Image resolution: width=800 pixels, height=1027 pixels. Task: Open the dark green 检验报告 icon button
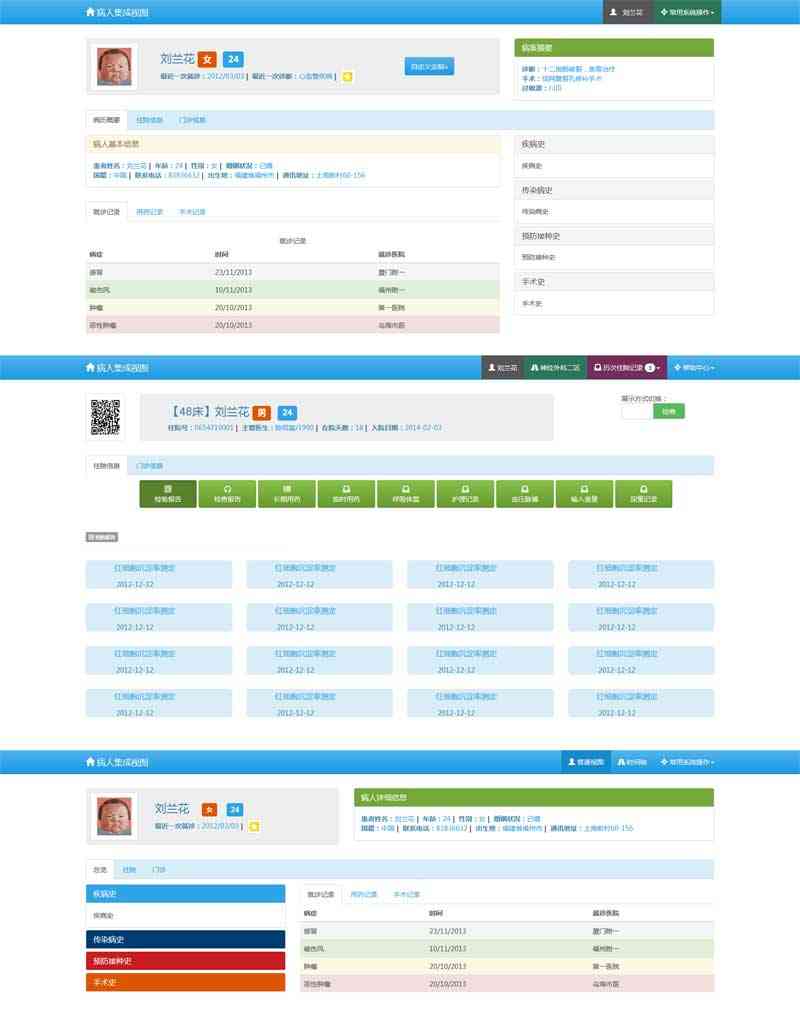click(168, 494)
